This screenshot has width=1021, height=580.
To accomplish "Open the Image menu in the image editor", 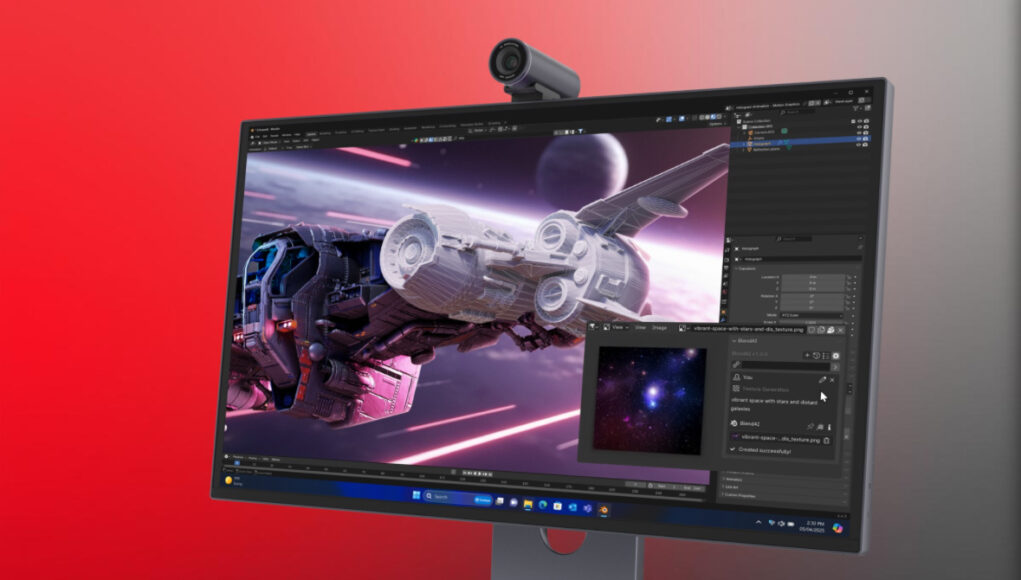I will point(659,327).
